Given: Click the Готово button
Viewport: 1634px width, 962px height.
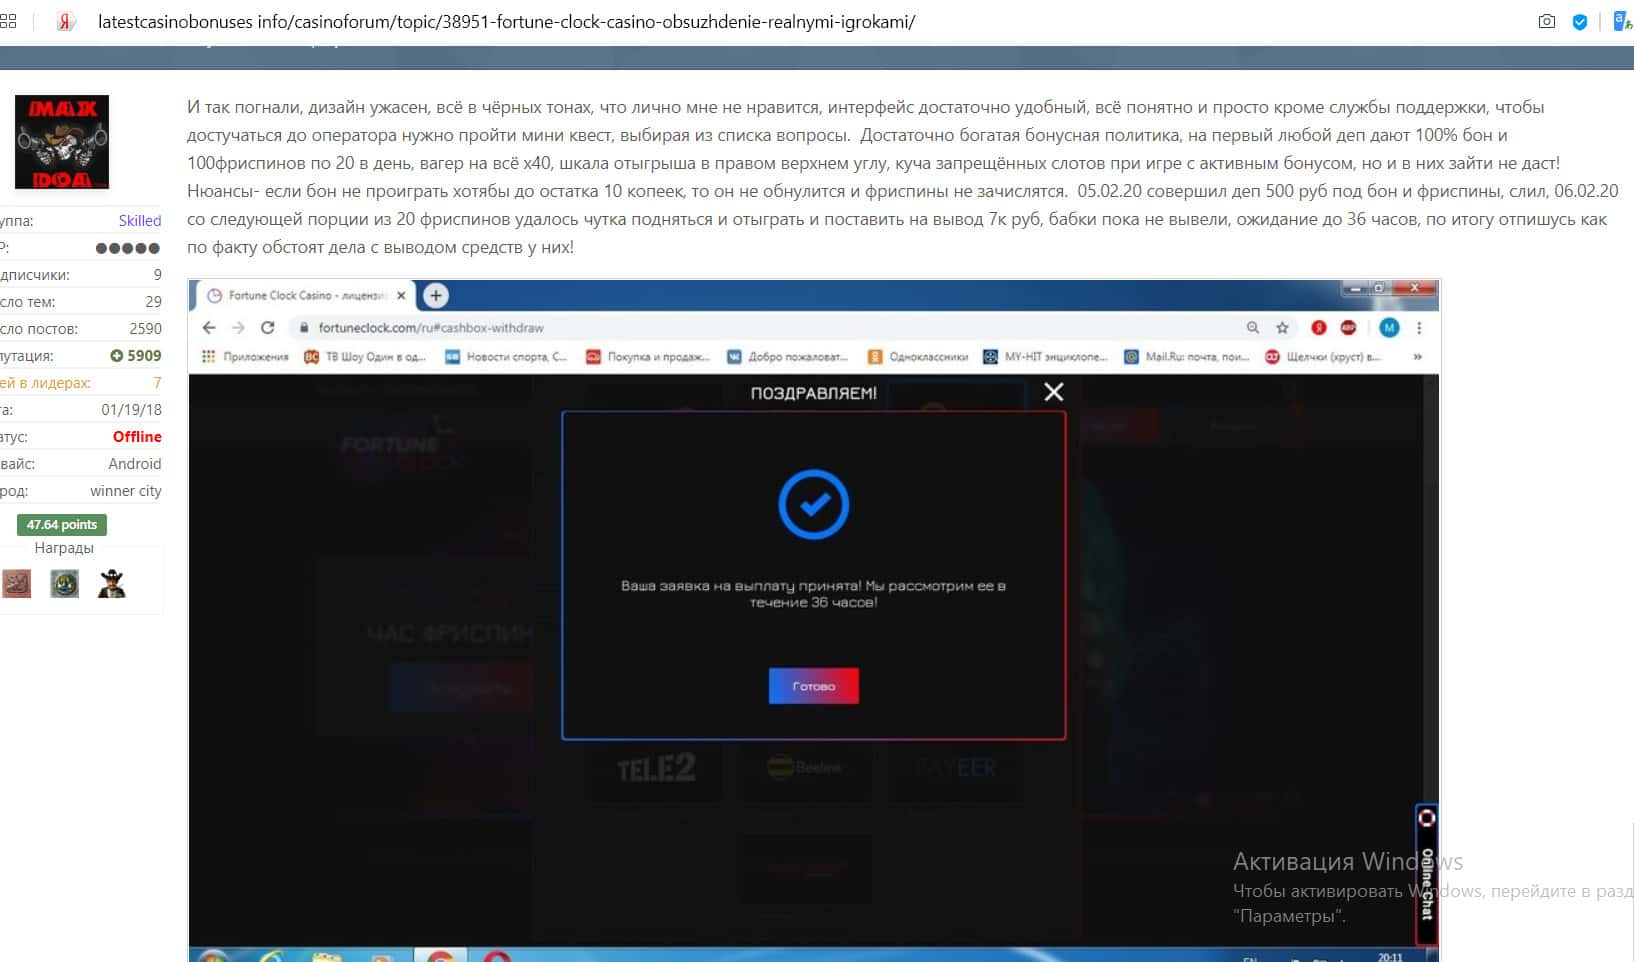Looking at the screenshot, I should point(814,686).
